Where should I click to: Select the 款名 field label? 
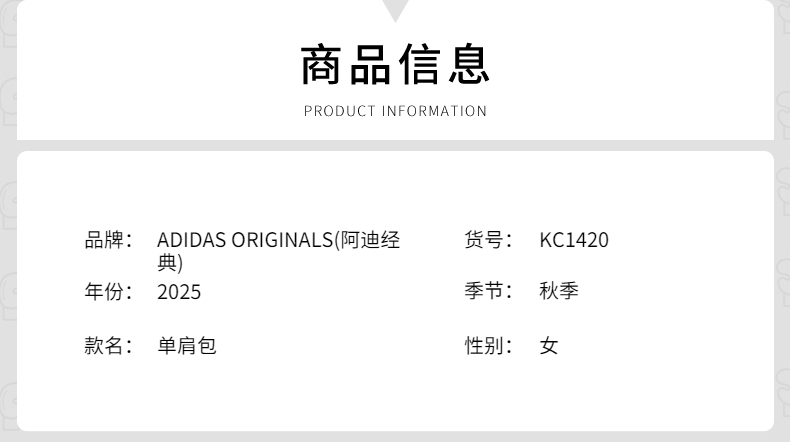pos(108,346)
